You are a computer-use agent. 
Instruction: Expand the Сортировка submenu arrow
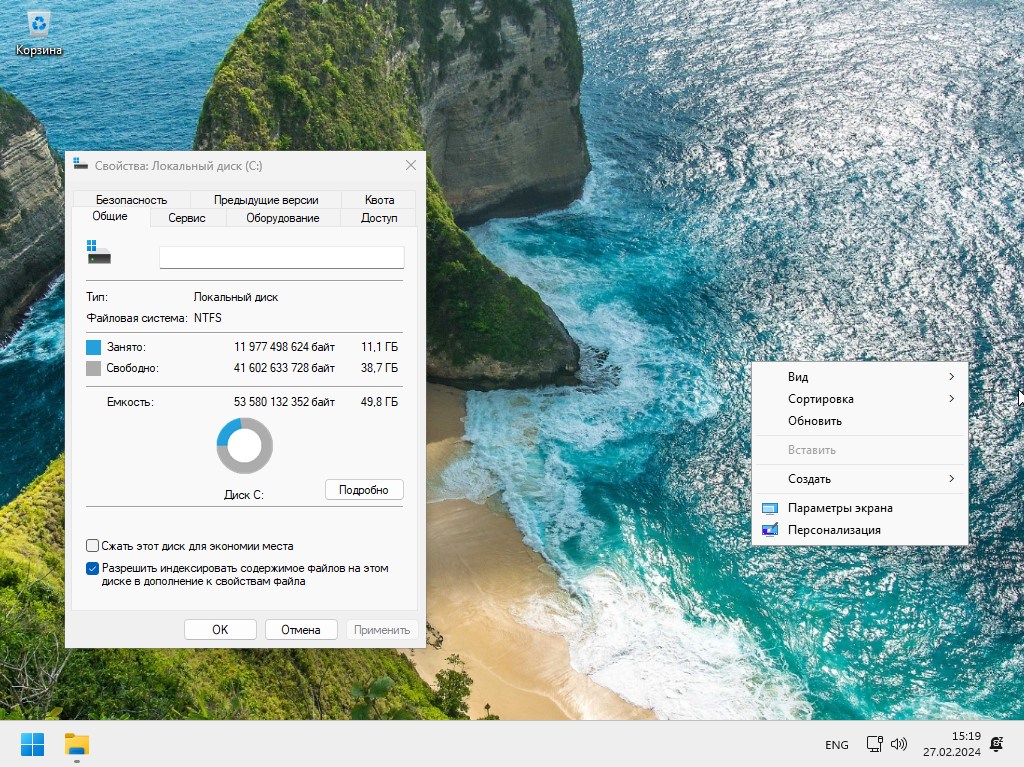[x=952, y=399]
